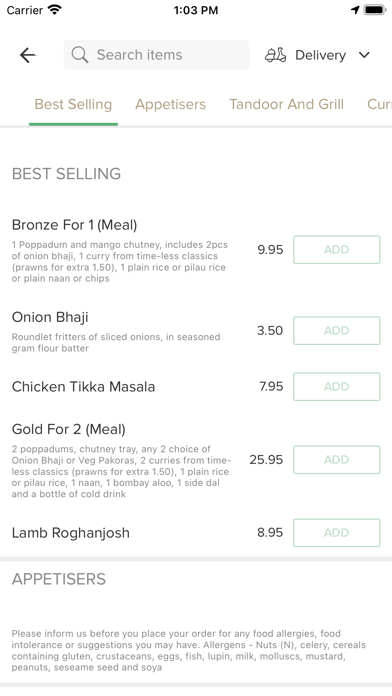Add Gold For 2 (Meal) to order
Image resolution: width=392 pixels, height=696 pixels.
point(337,459)
